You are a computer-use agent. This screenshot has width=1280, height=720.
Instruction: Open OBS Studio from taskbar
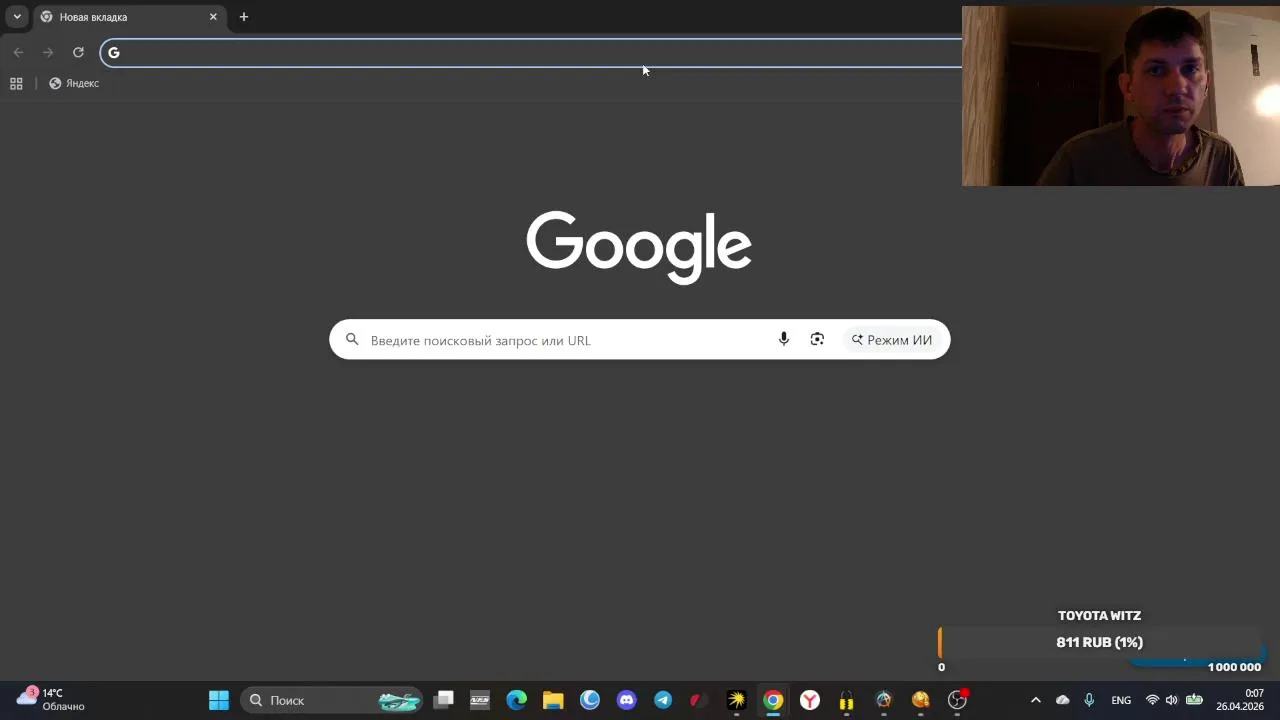[957, 700]
